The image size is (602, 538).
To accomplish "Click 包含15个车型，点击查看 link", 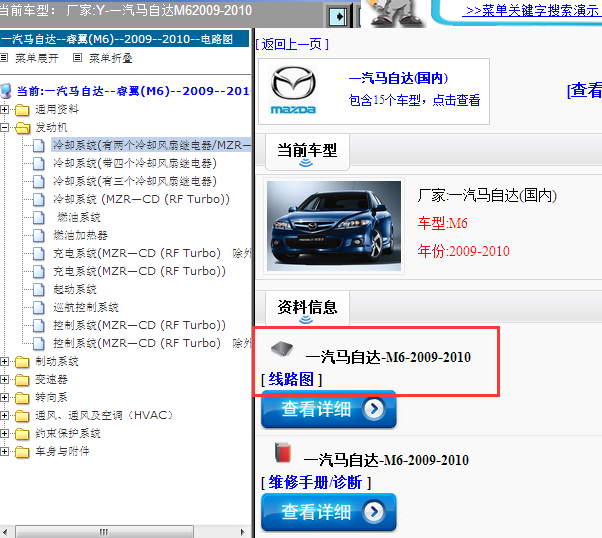I will pos(414,101).
